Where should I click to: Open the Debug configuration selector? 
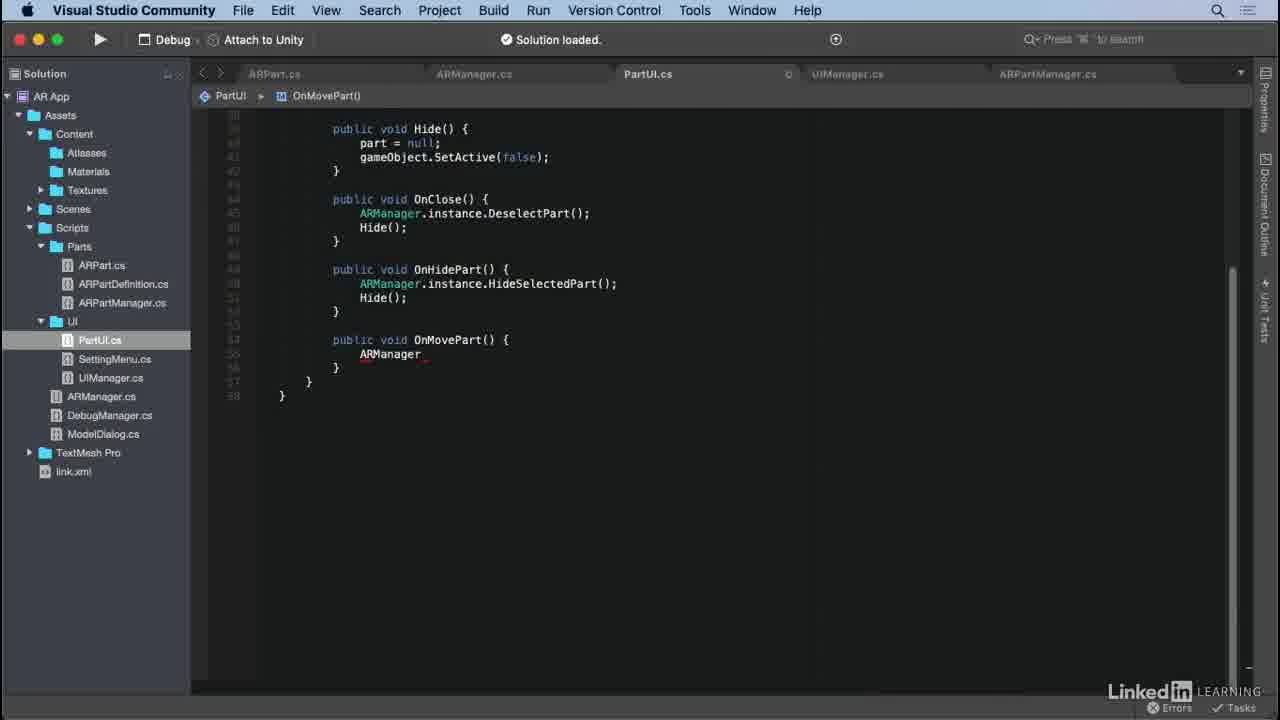(x=164, y=40)
